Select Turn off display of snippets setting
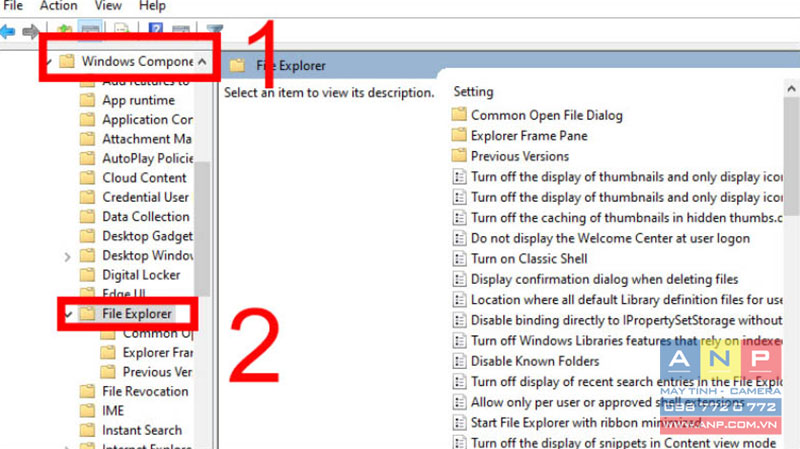 tap(623, 442)
